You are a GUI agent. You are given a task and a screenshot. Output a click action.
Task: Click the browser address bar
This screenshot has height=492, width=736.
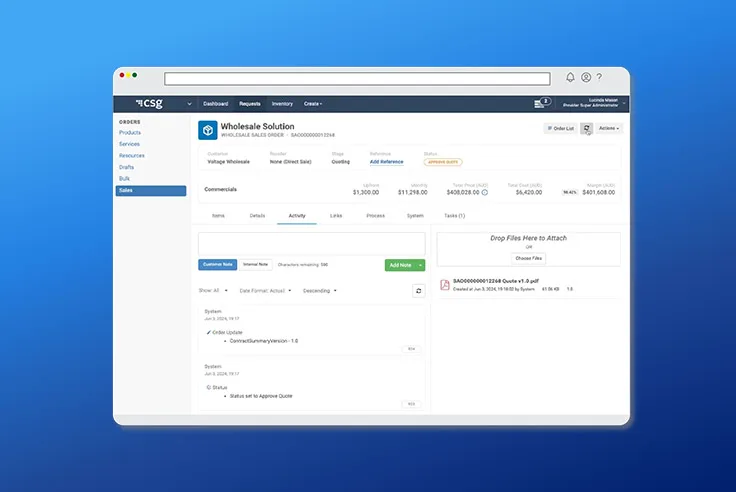pyautogui.click(x=357, y=78)
